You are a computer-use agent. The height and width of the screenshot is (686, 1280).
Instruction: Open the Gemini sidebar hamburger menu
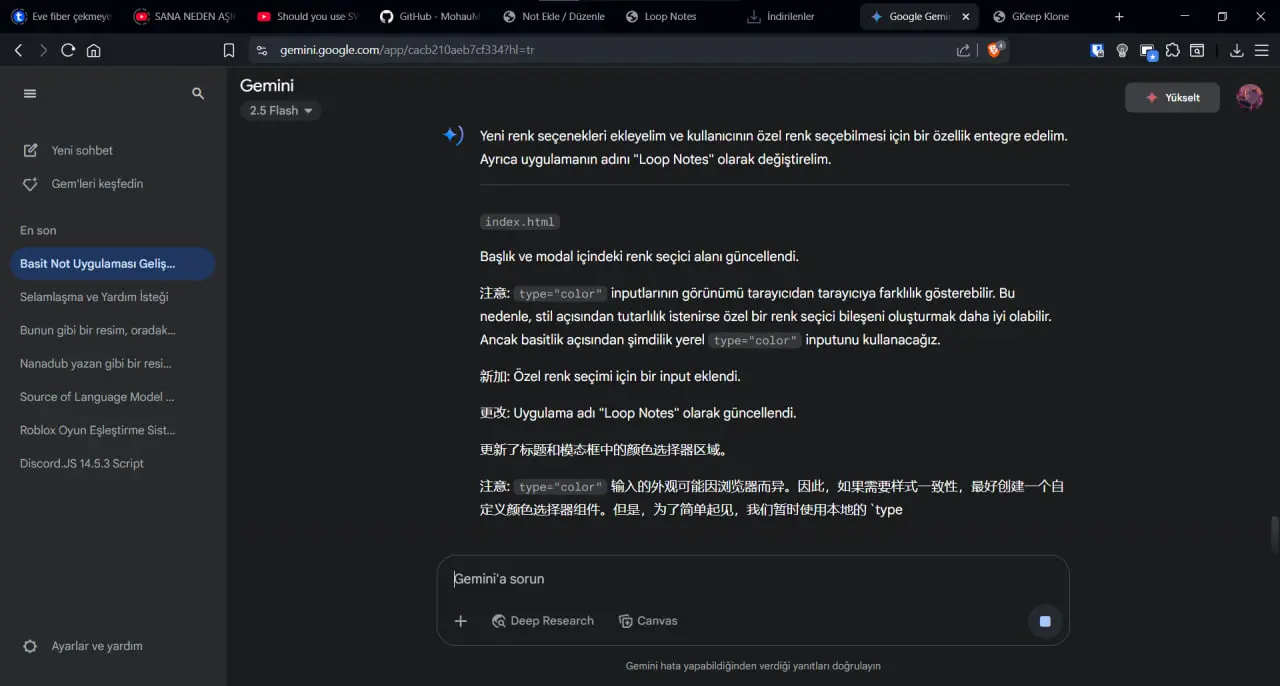pyautogui.click(x=30, y=93)
